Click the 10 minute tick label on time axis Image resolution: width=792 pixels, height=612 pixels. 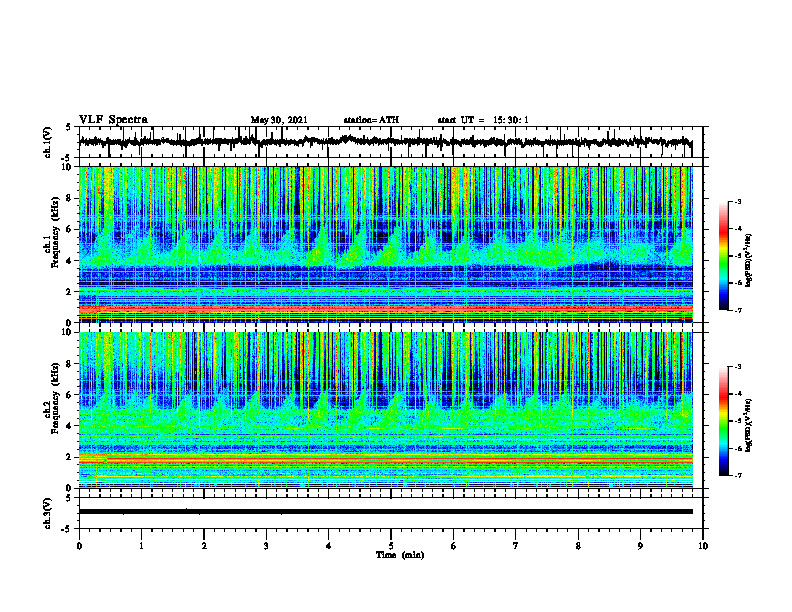703,546
